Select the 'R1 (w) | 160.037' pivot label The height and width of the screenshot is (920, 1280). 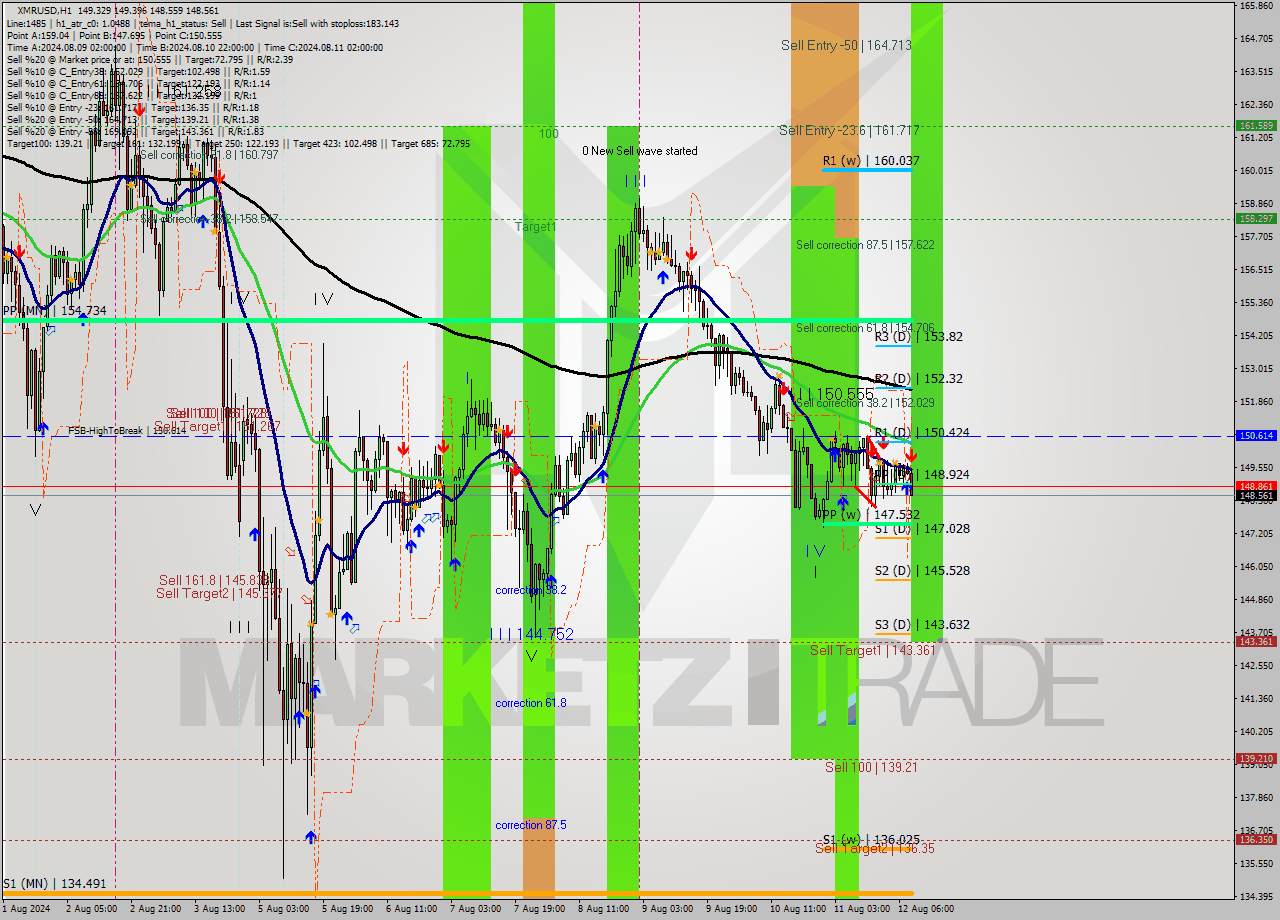(x=871, y=160)
